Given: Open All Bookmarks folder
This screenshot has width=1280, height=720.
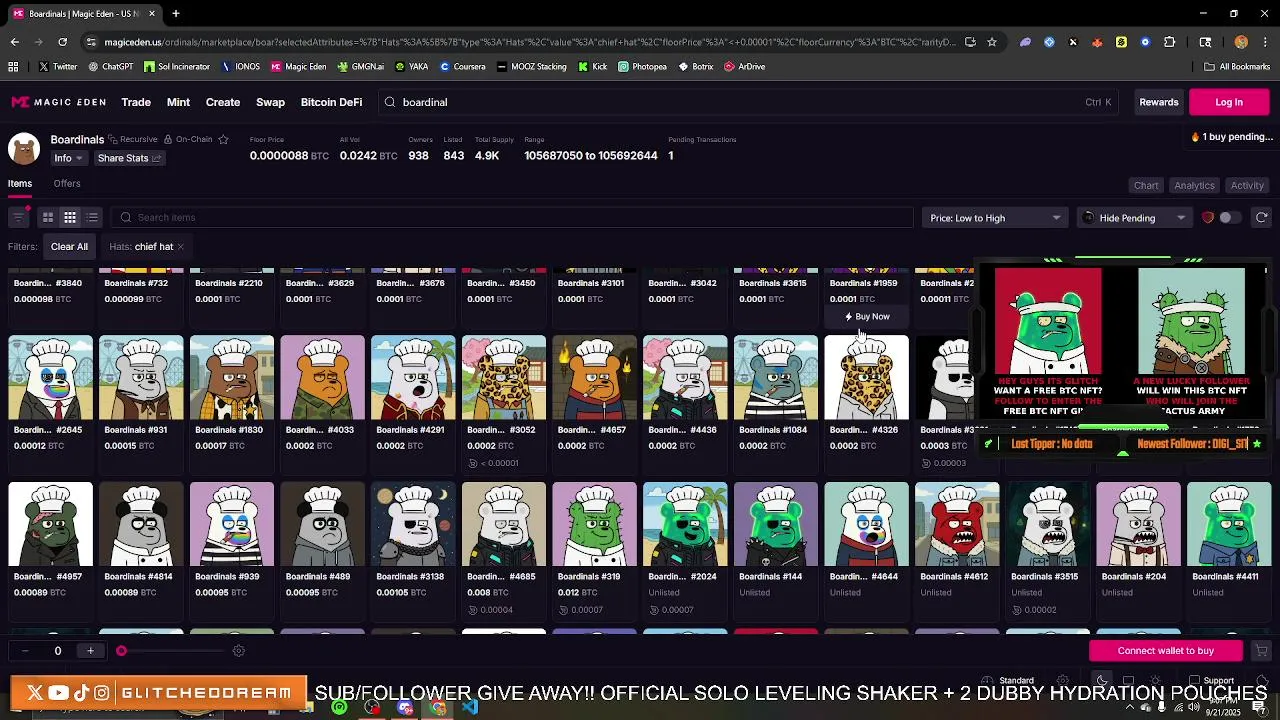Looking at the screenshot, I should (x=1237, y=67).
